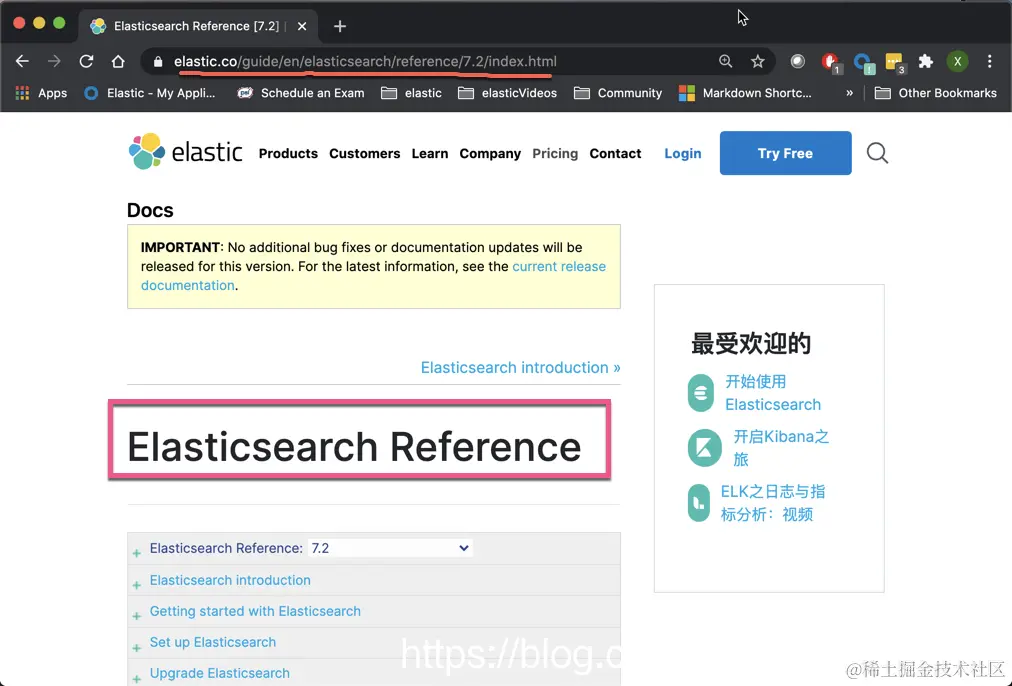Viewport: 1012px width, 686px height.
Task: Open the Community bookmarks folder
Action: tap(618, 93)
